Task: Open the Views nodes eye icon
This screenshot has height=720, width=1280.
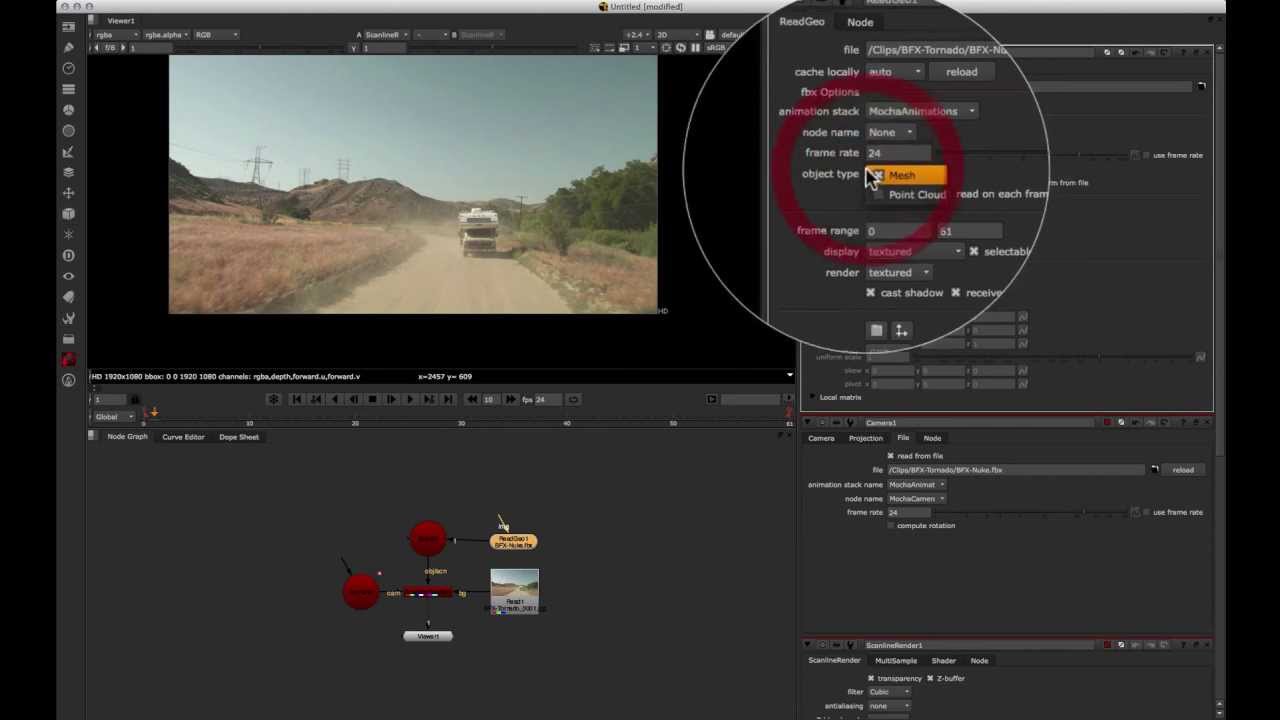Action: (x=68, y=276)
